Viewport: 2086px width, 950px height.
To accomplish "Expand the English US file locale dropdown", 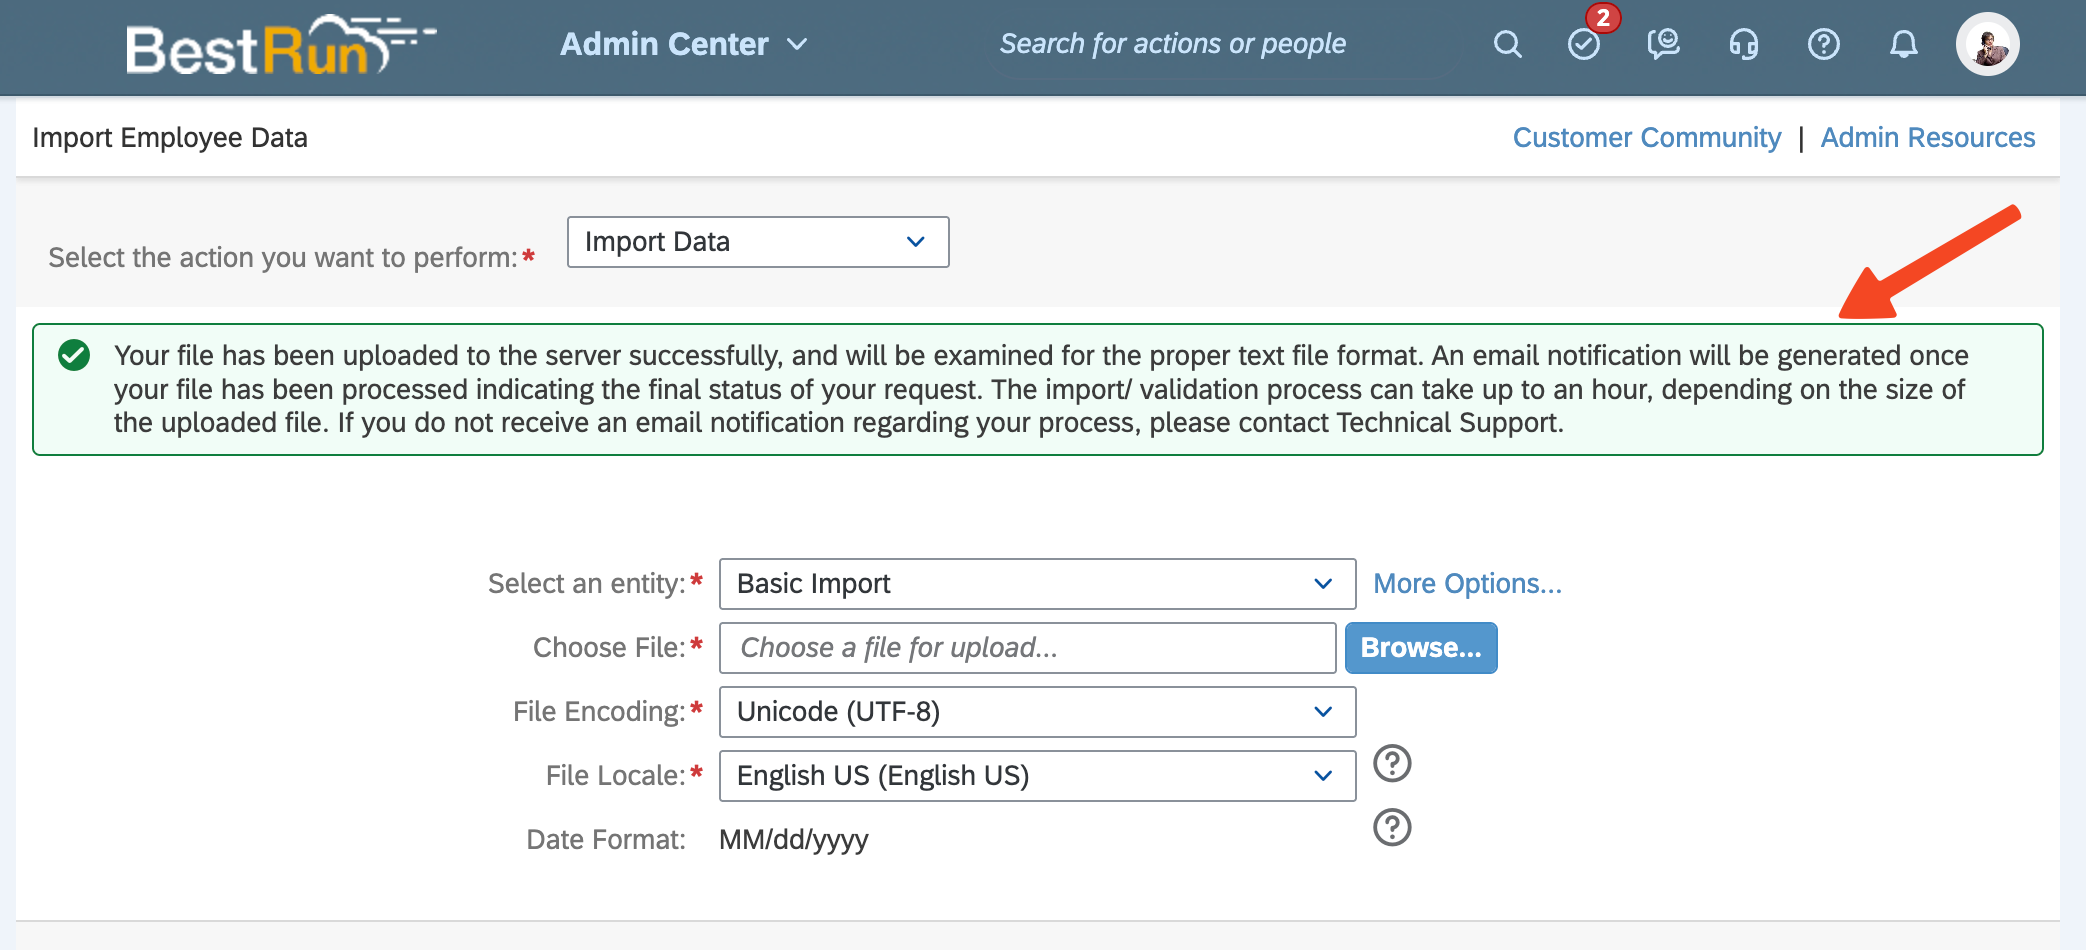I will pyautogui.click(x=1037, y=776).
